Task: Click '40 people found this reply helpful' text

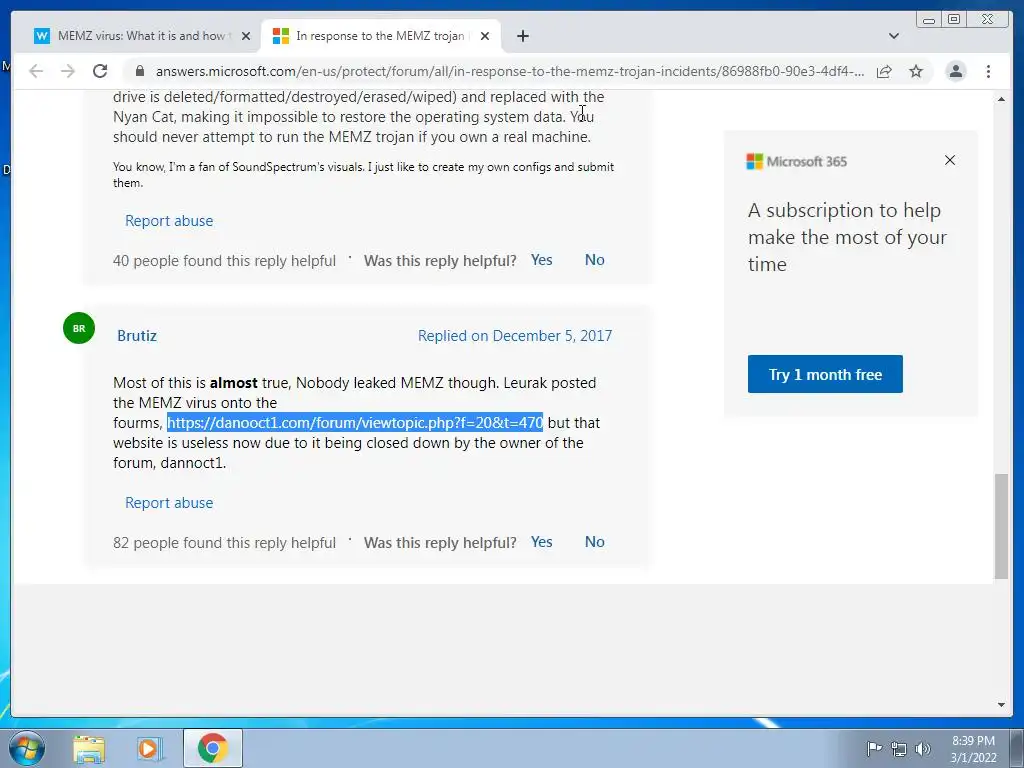Action: 224,261
